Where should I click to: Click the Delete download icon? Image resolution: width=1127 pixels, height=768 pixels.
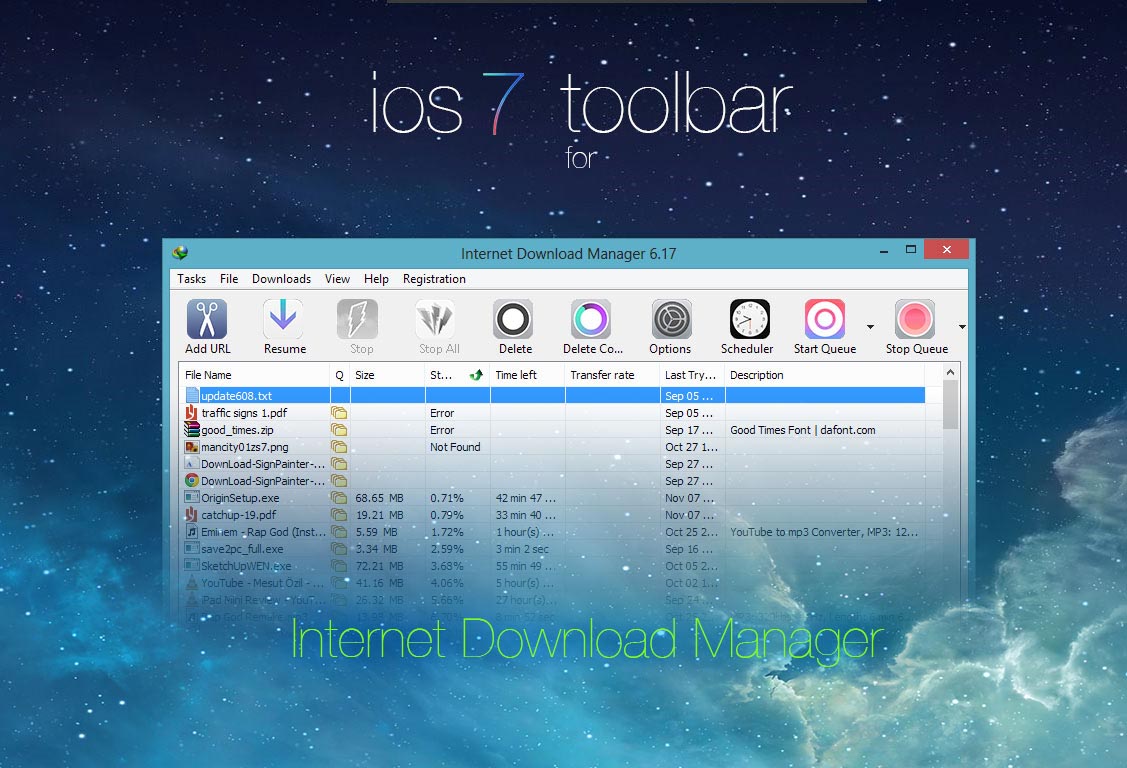[513, 317]
